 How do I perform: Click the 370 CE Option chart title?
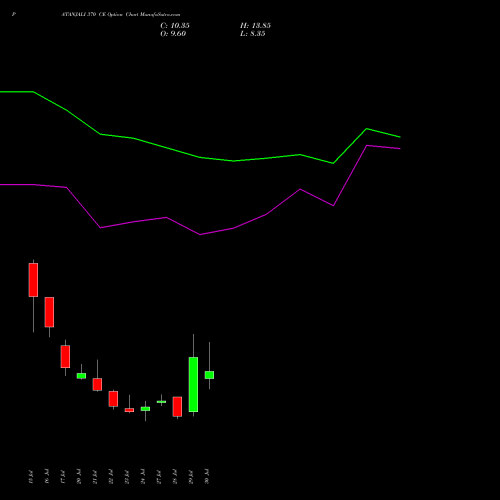(x=121, y=15)
